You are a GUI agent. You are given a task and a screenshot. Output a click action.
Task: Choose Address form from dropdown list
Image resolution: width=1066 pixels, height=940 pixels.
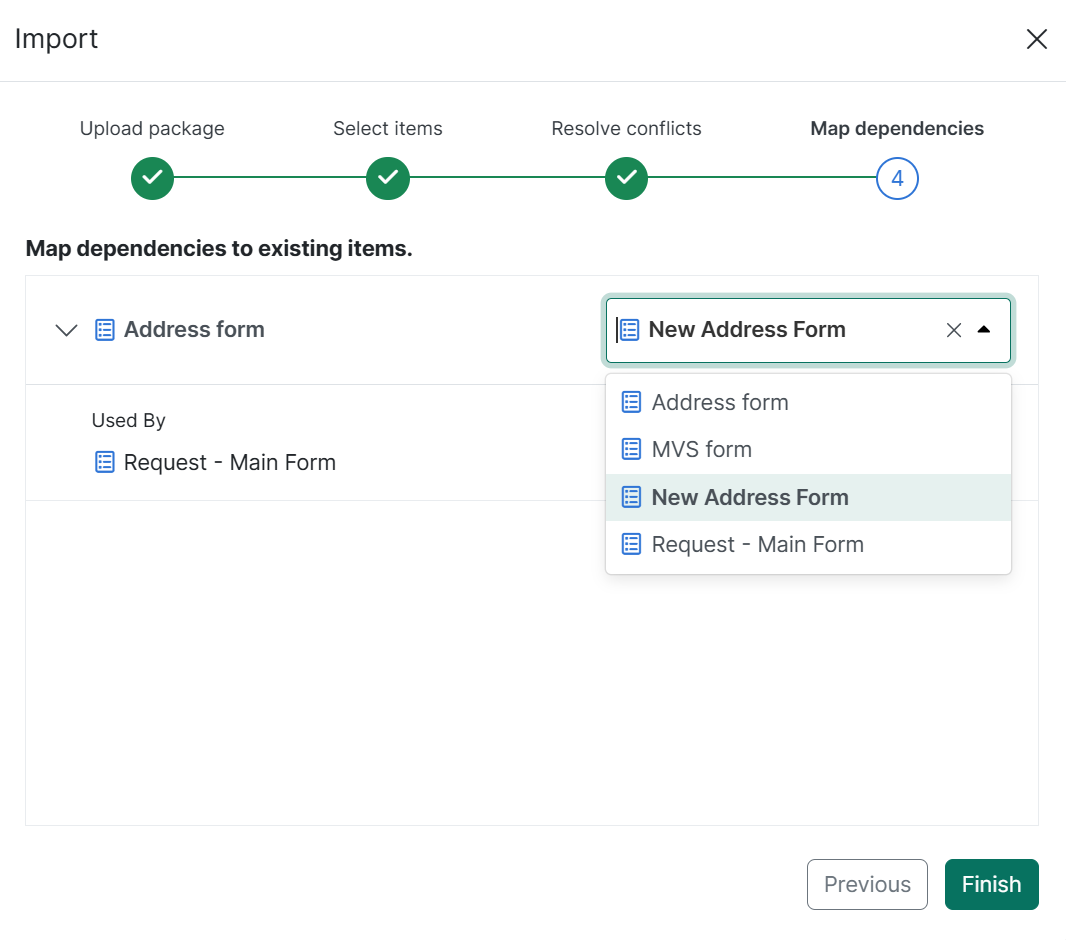[x=720, y=402]
